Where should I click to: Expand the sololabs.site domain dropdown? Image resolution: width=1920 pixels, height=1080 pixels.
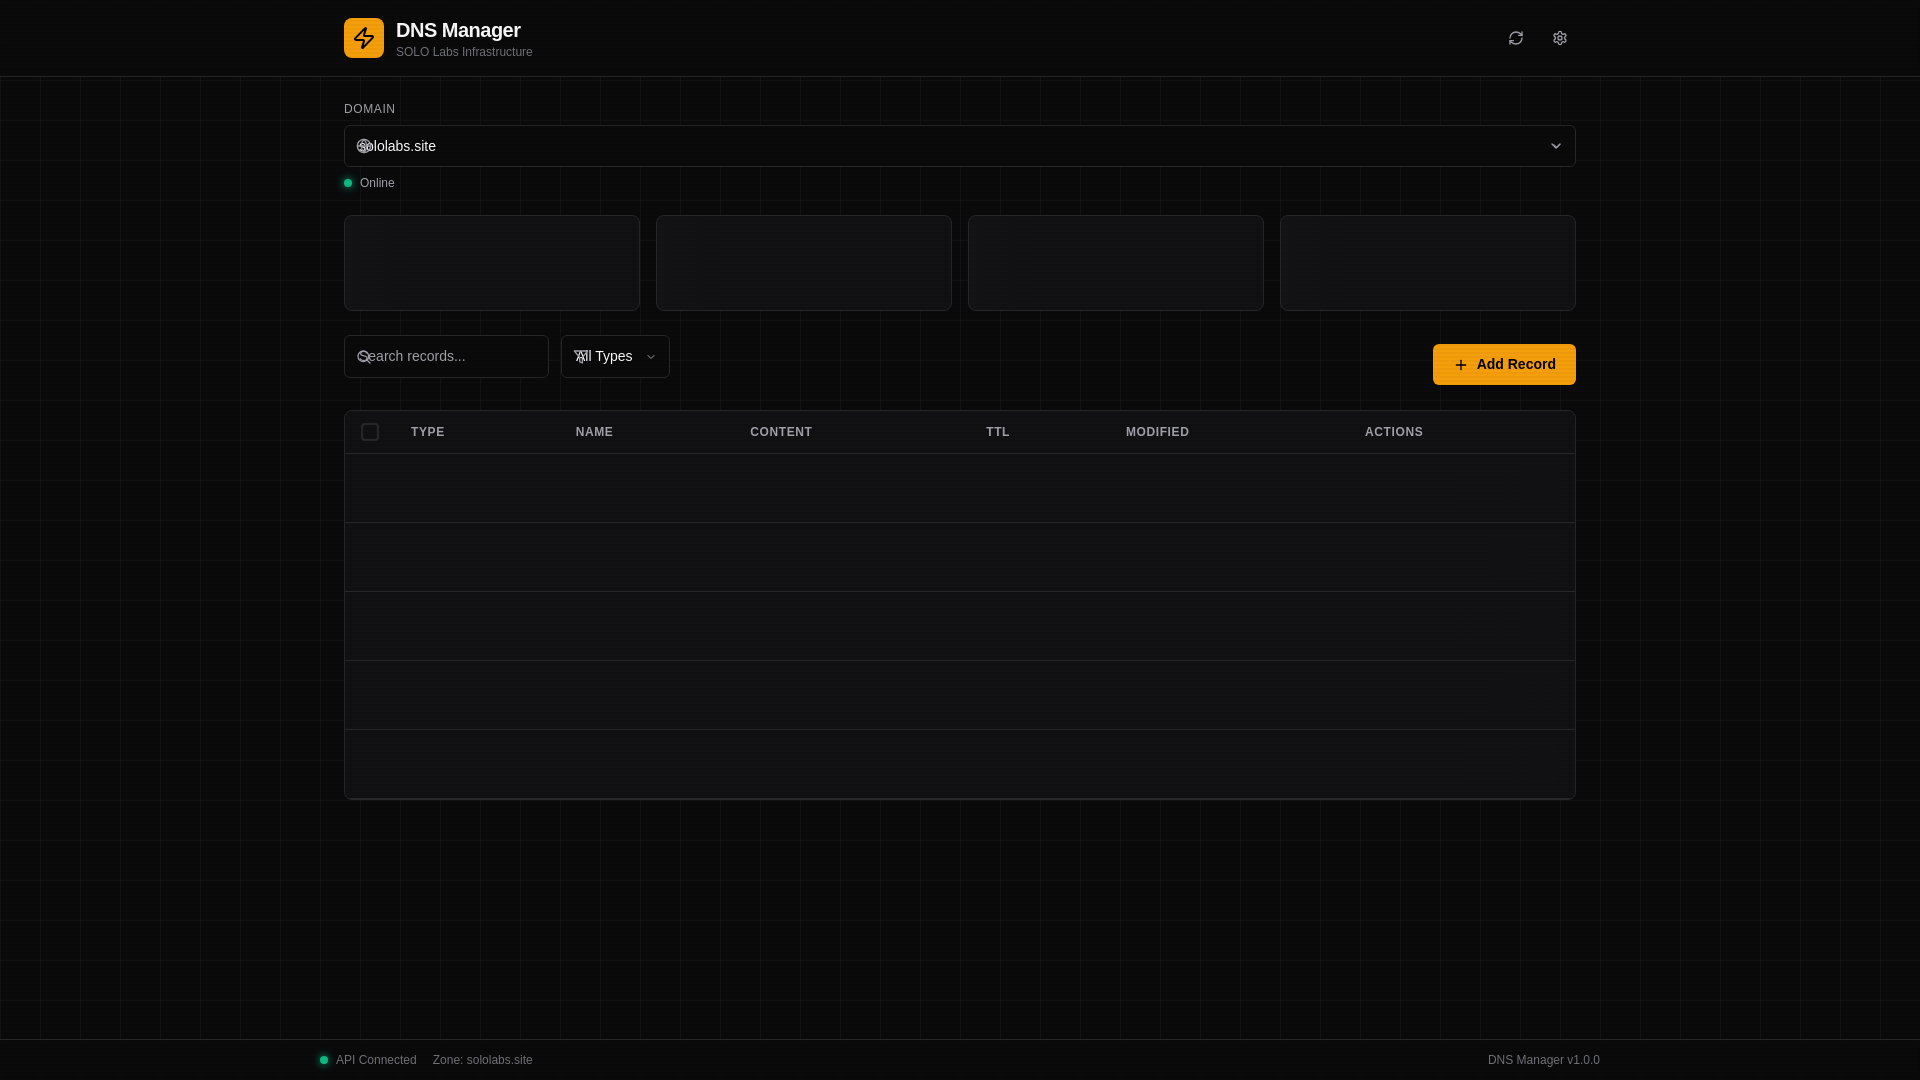pos(960,146)
